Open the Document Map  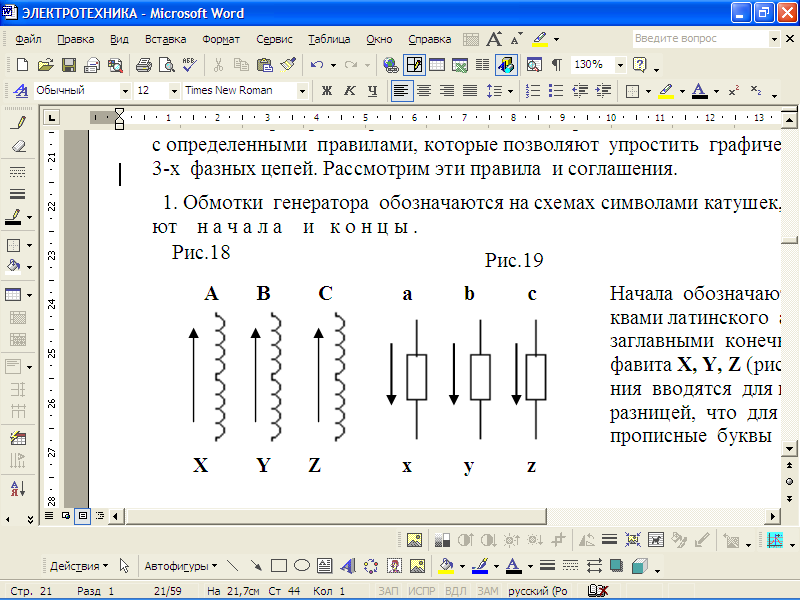click(534, 65)
